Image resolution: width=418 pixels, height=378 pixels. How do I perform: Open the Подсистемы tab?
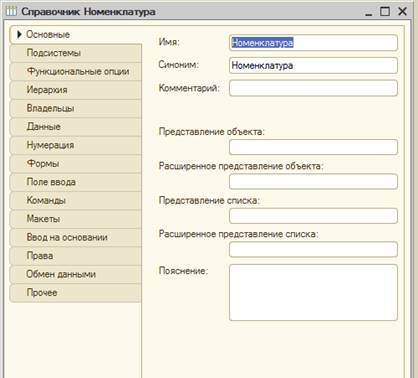76,53
